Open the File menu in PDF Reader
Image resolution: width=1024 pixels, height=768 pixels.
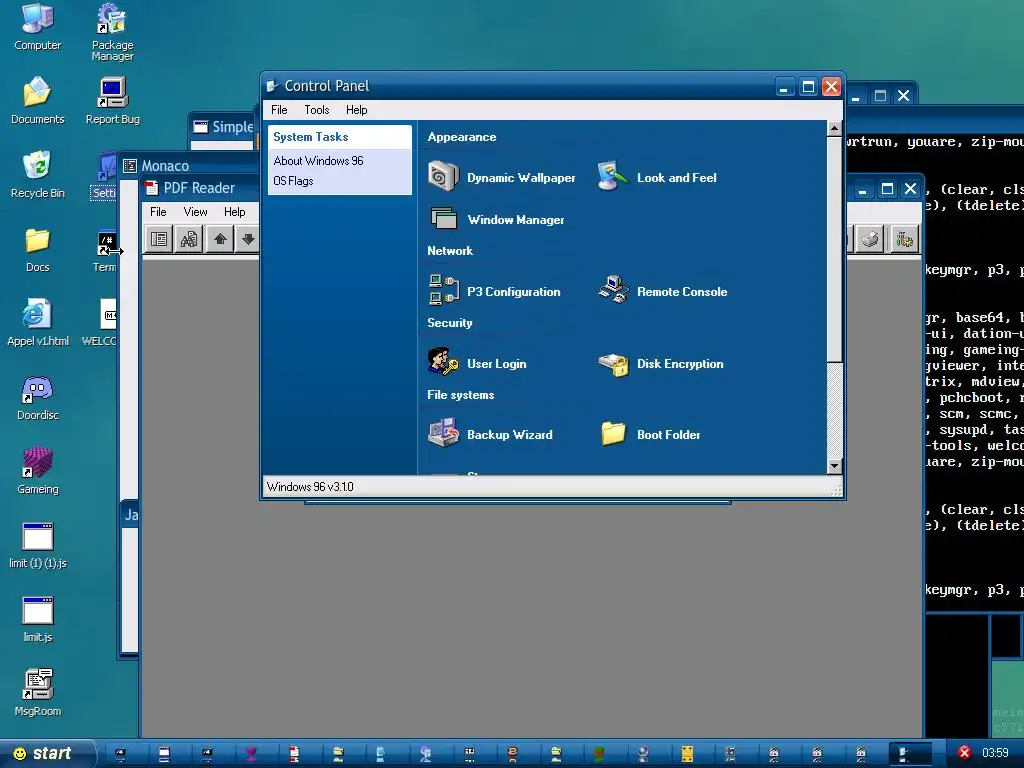[x=158, y=212]
